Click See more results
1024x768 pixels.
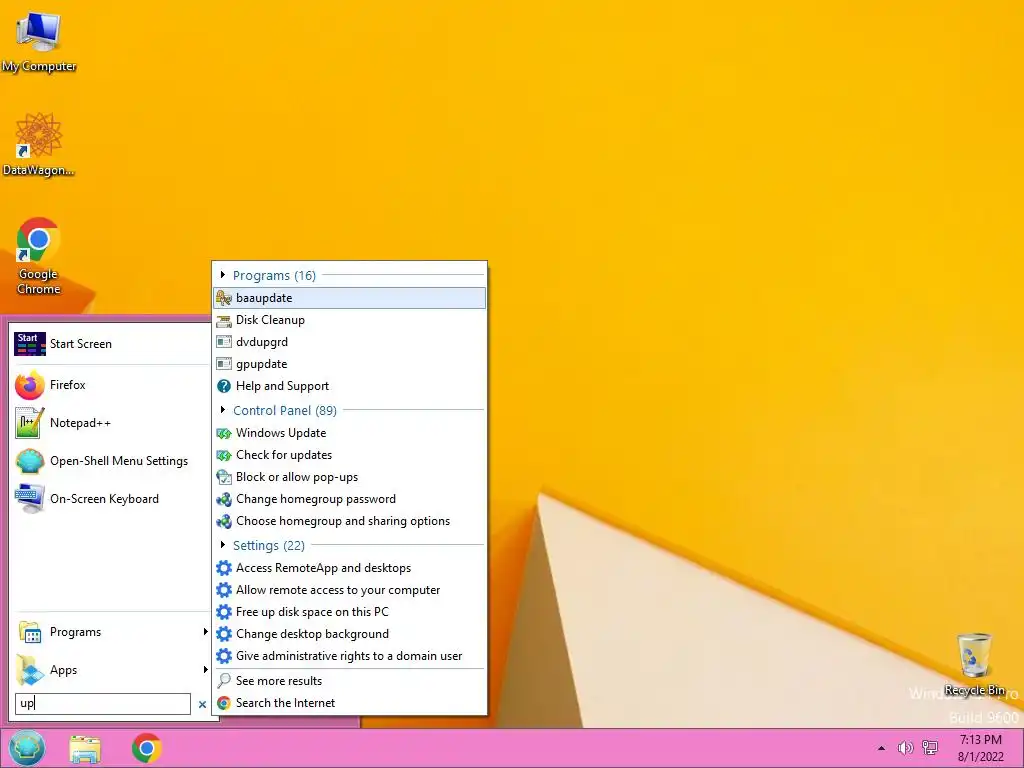click(x=349, y=680)
